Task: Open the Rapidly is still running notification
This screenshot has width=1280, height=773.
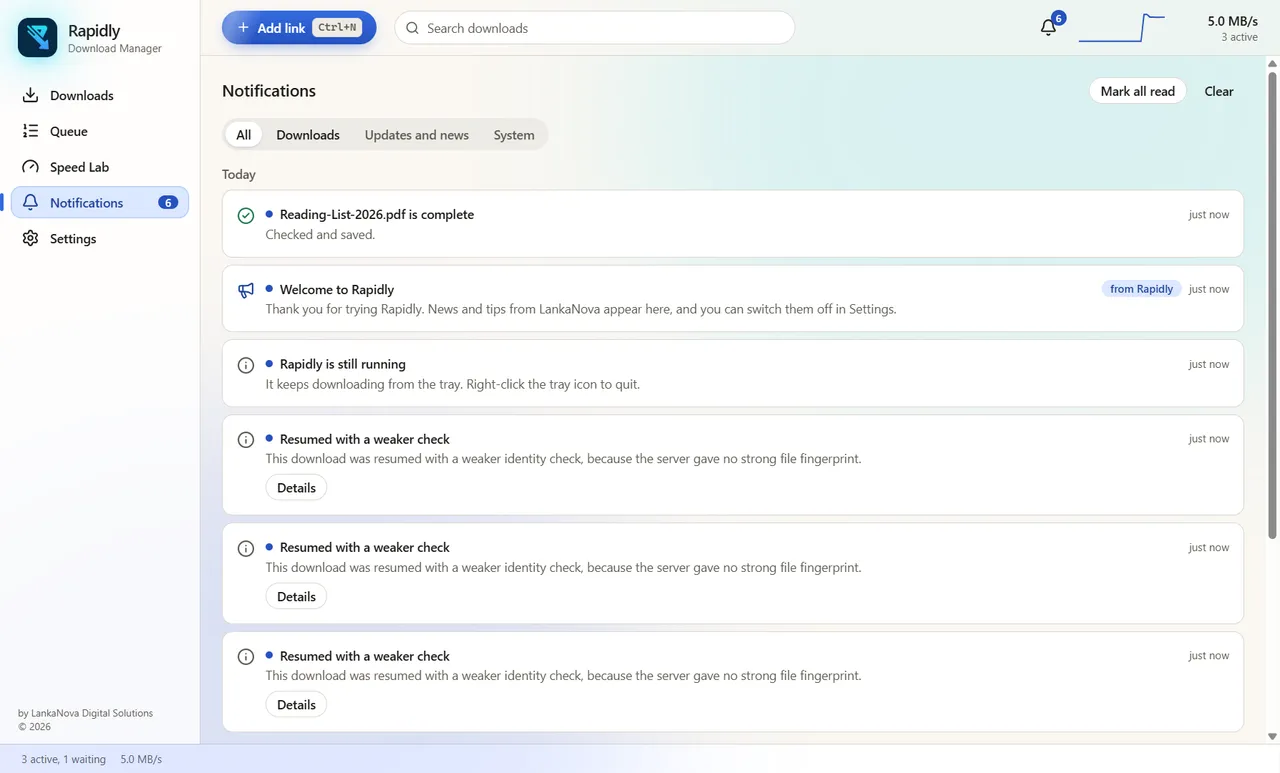Action: [x=733, y=373]
